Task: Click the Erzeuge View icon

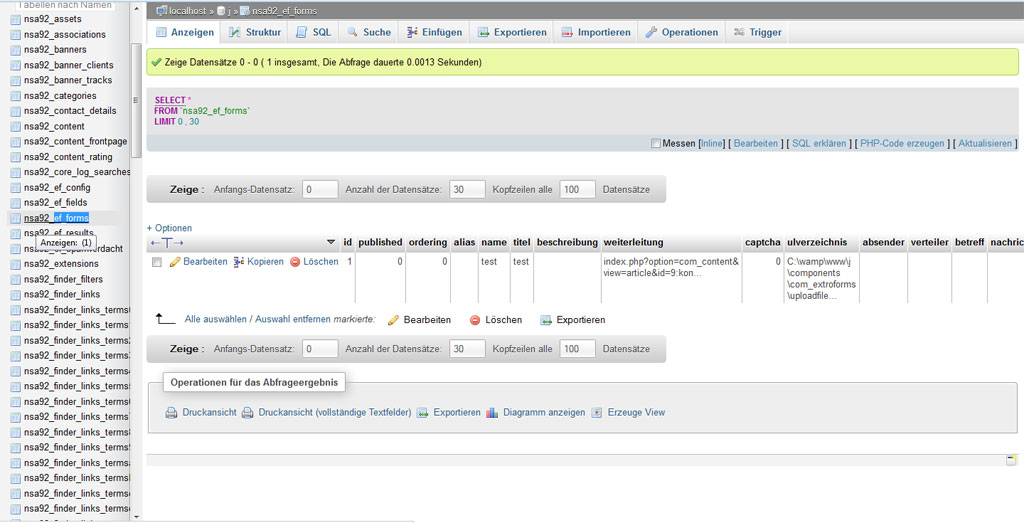Action: (597, 413)
